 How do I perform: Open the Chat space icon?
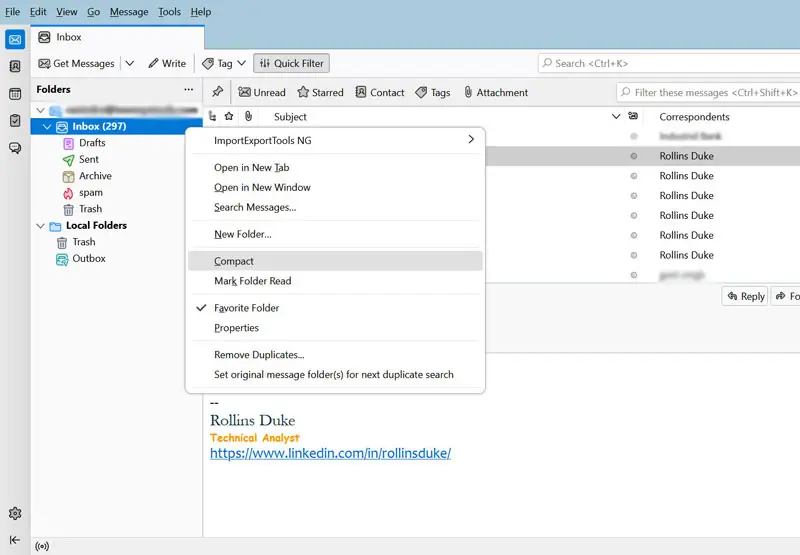15,148
